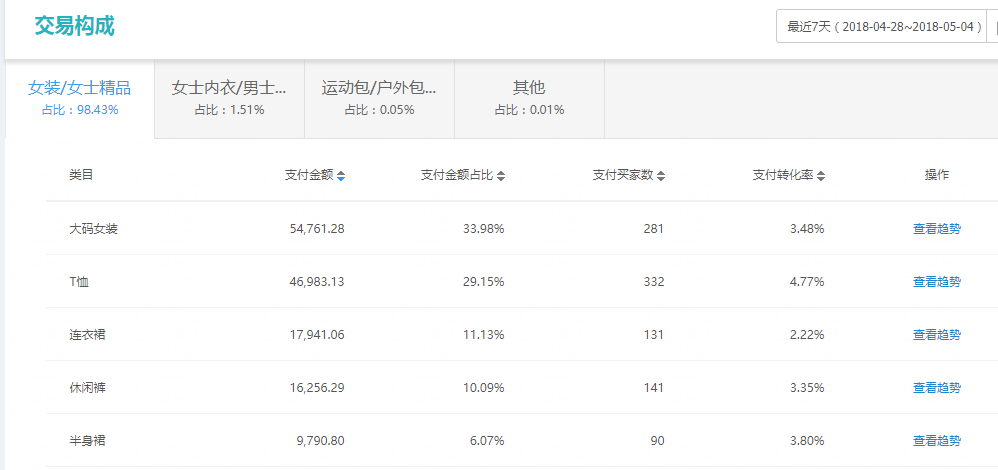Click the 类目 column header
The width and height of the screenshot is (998, 470).
click(81, 175)
